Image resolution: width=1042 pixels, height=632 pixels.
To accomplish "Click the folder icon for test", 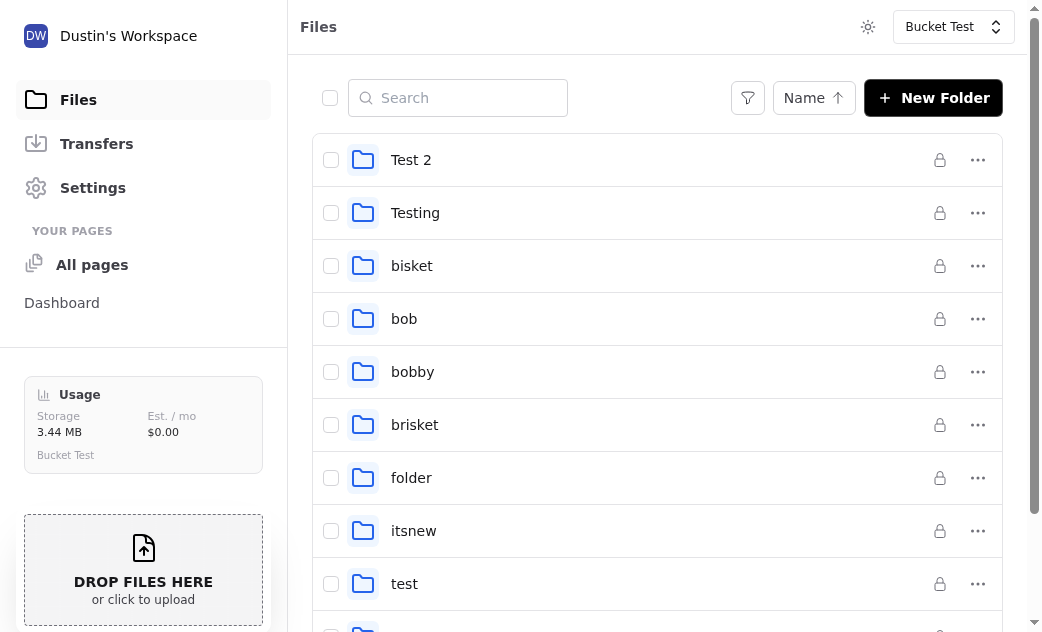I will (x=363, y=584).
